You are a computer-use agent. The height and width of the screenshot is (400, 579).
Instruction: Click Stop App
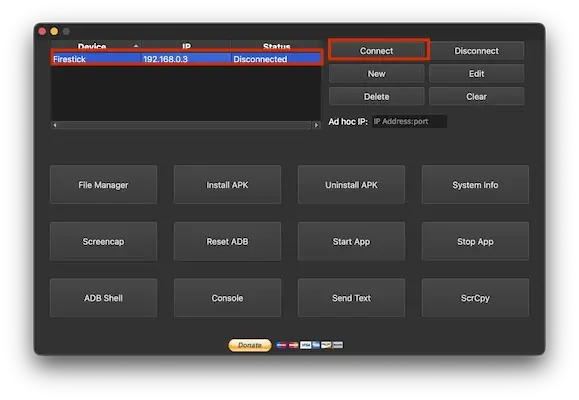pos(475,241)
